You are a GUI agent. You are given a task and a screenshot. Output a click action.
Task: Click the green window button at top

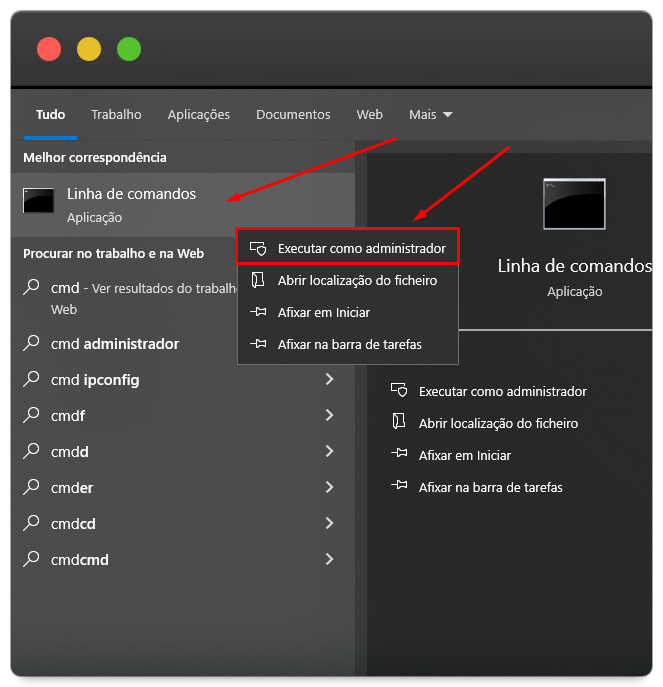pyautogui.click(x=129, y=49)
